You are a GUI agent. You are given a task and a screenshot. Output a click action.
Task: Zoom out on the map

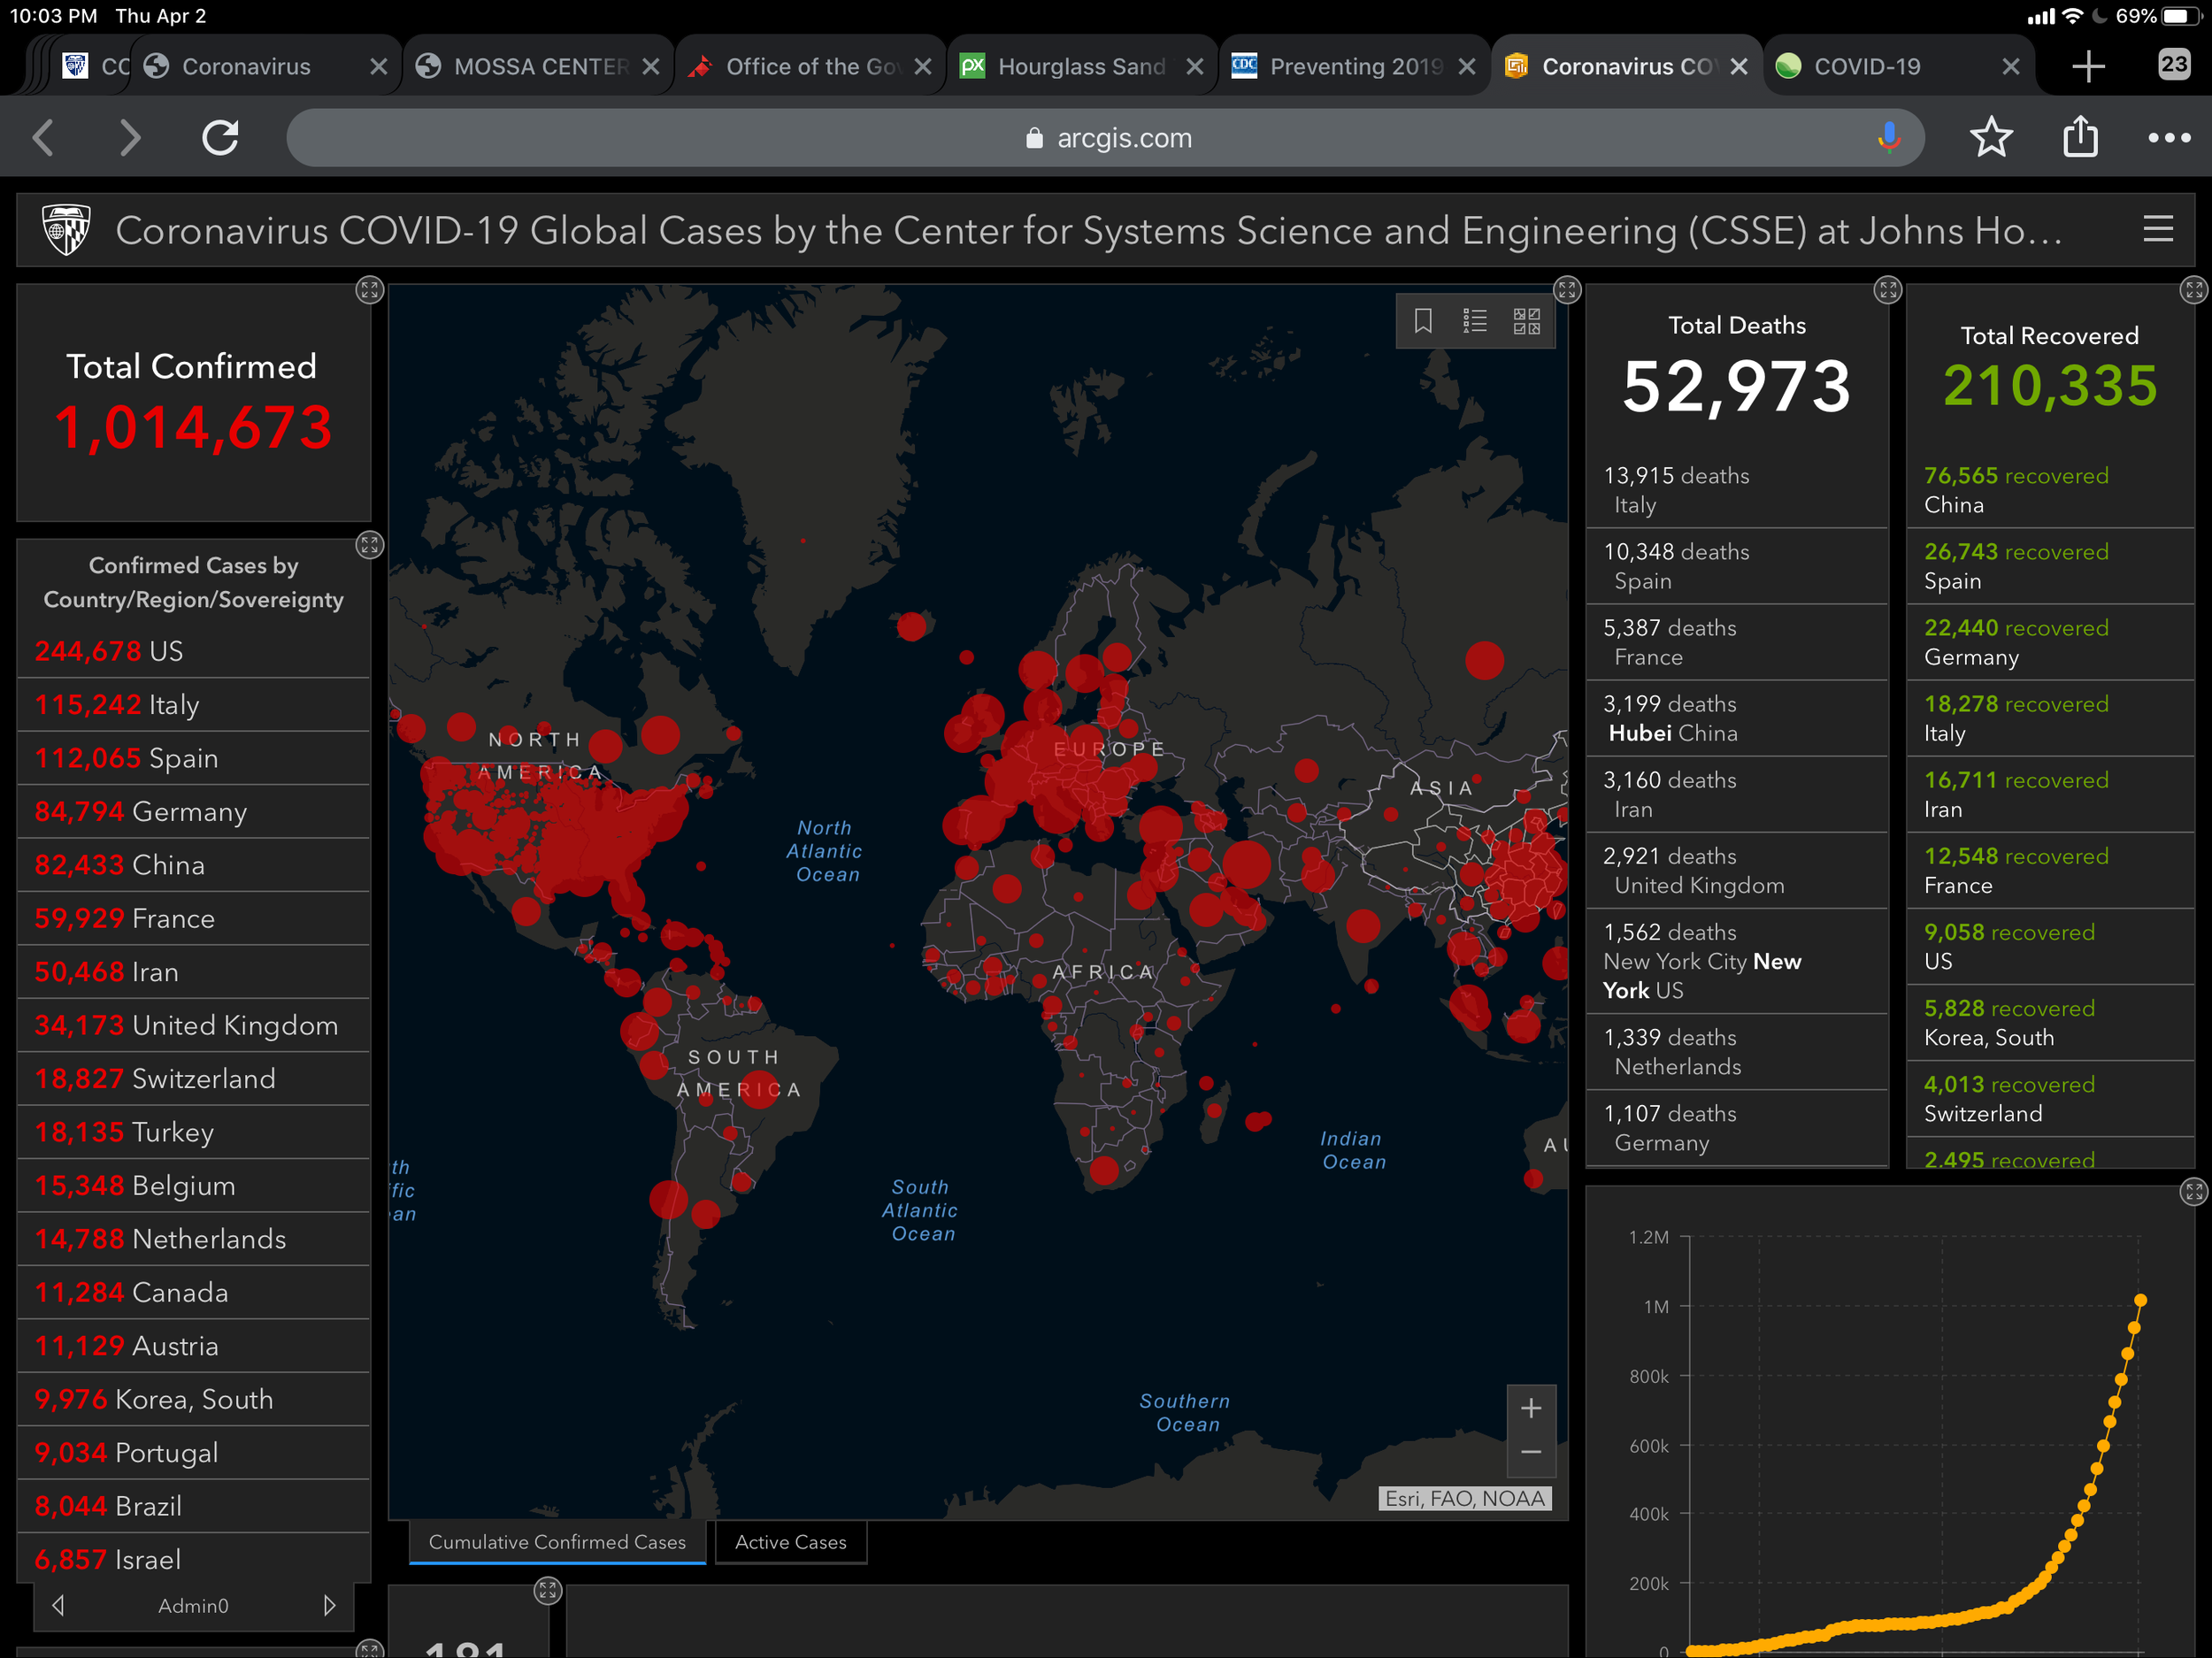(1530, 1452)
